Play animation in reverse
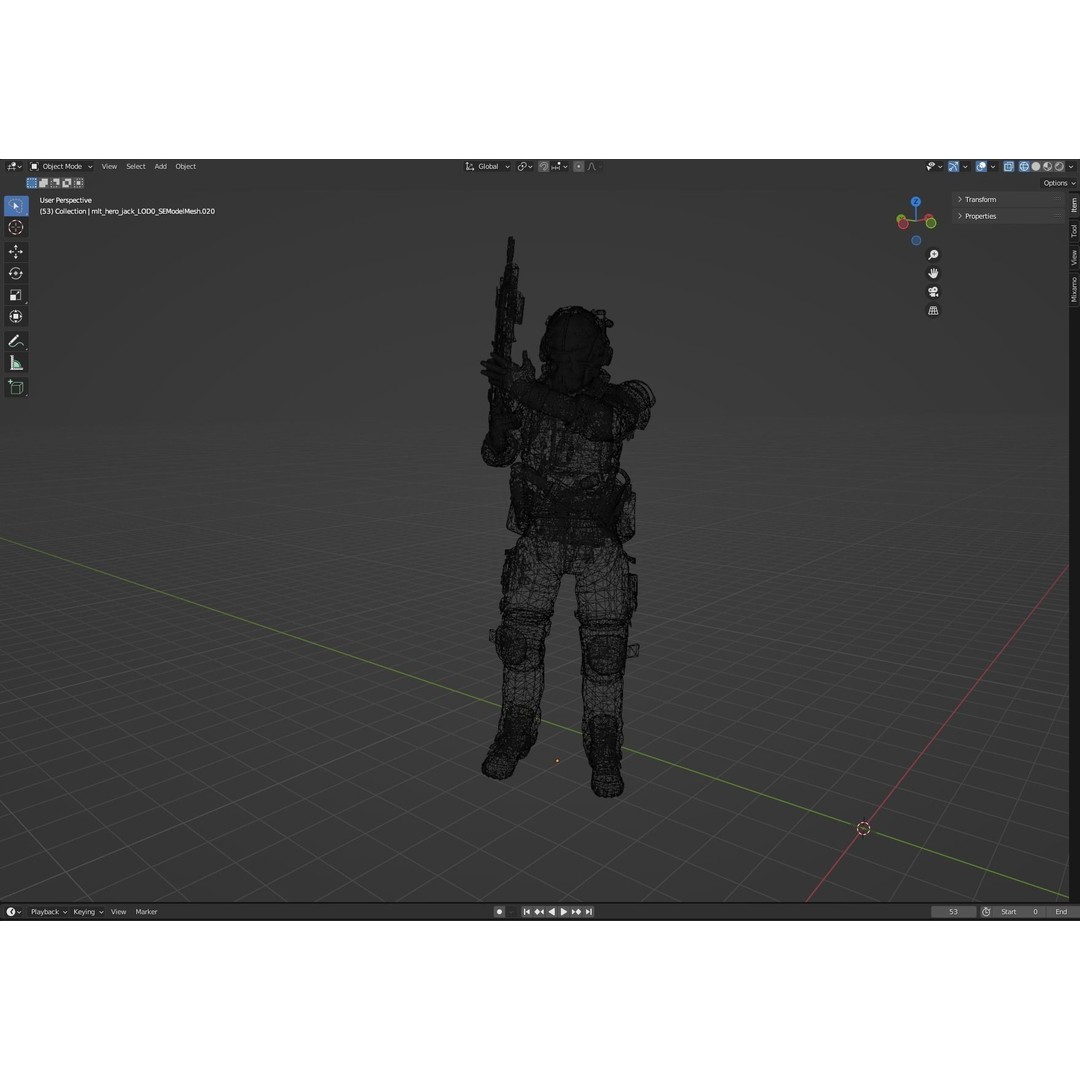The width and height of the screenshot is (1080, 1080). tap(551, 912)
